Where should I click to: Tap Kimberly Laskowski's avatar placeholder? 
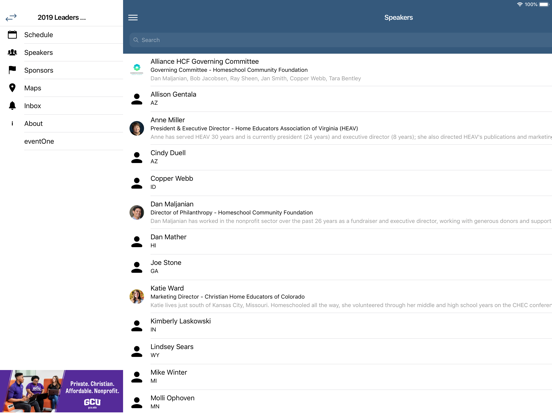tap(137, 326)
